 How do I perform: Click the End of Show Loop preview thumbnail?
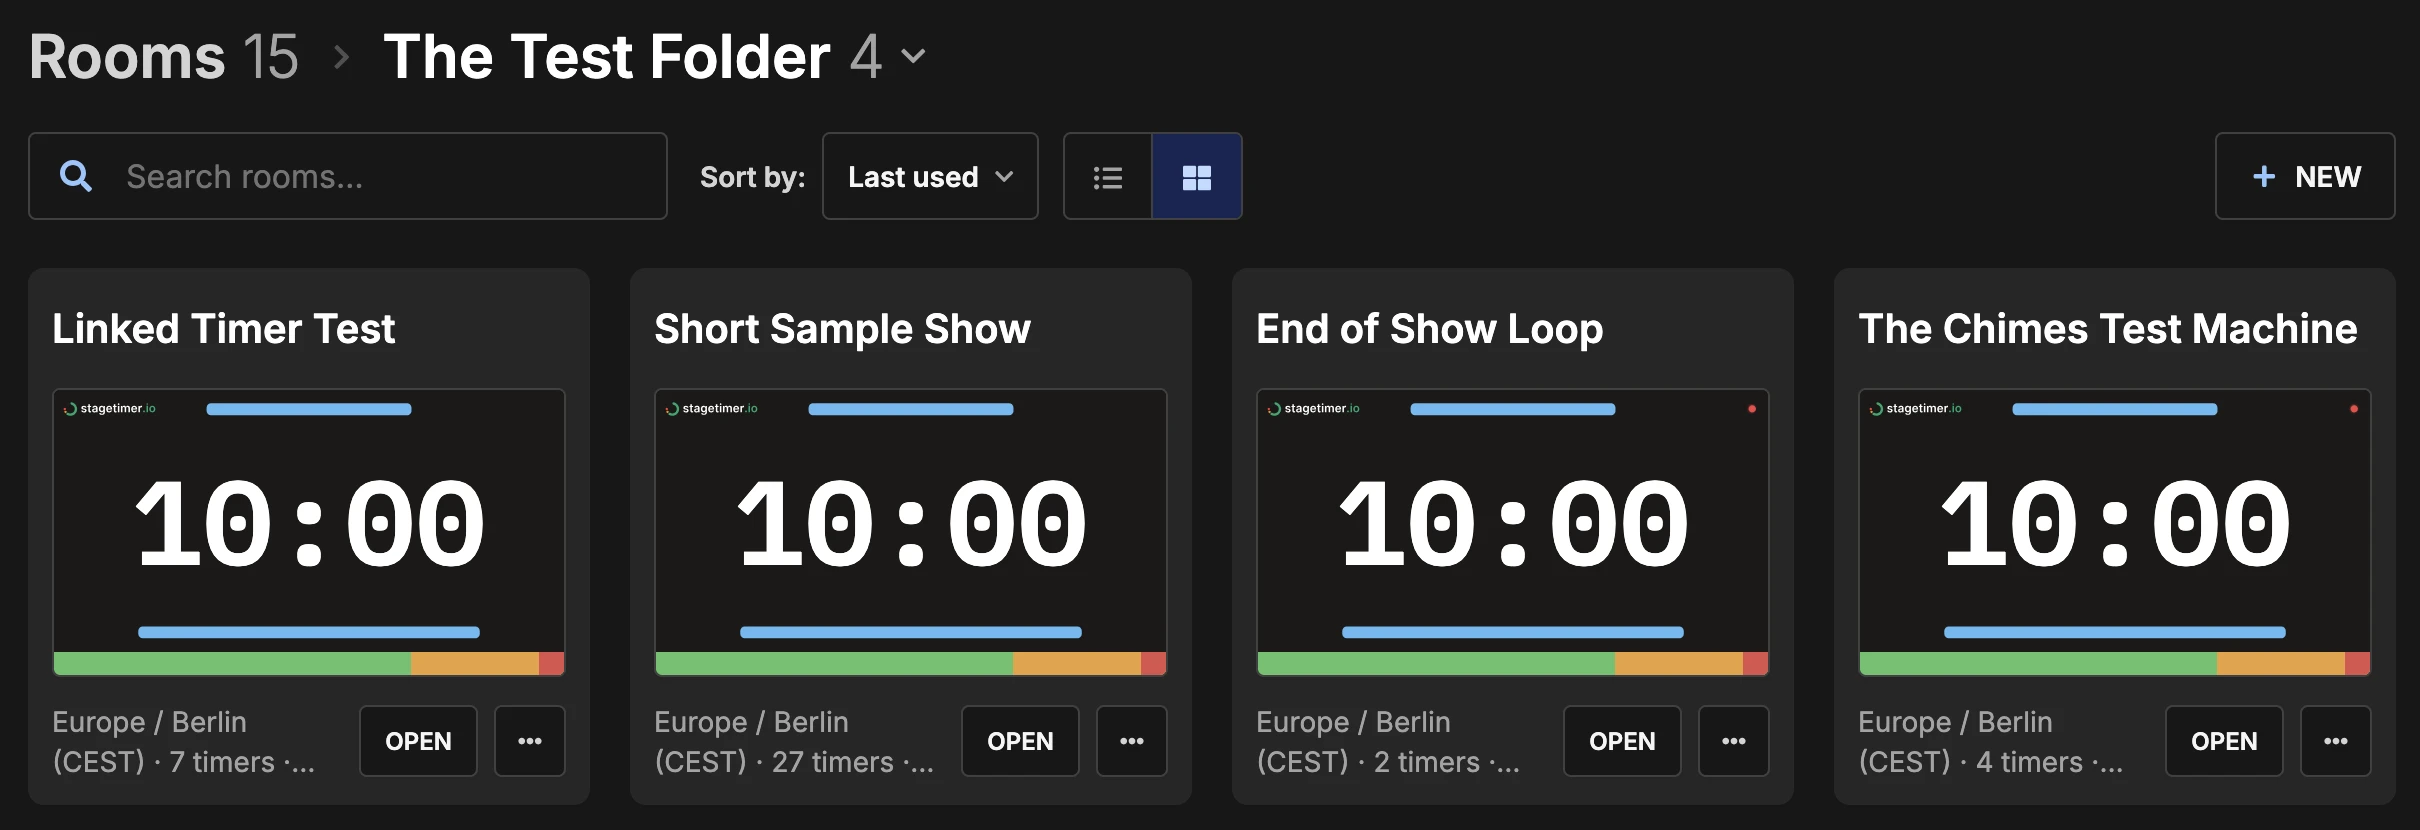click(1513, 533)
